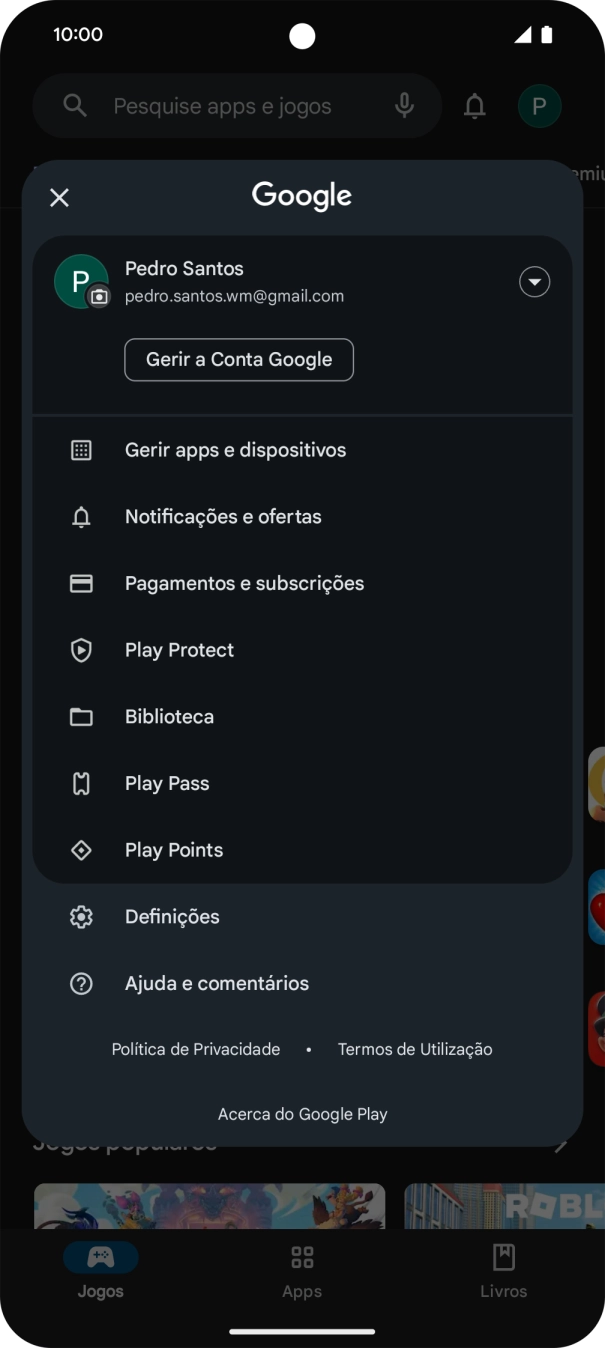
Task: Open Pagamentos e subscrições card icon
Action: pyautogui.click(x=81, y=583)
